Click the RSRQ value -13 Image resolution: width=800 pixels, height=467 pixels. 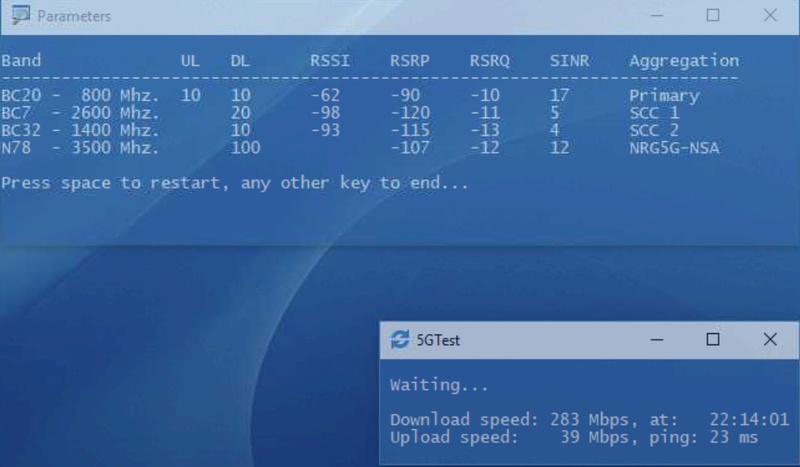(x=485, y=130)
